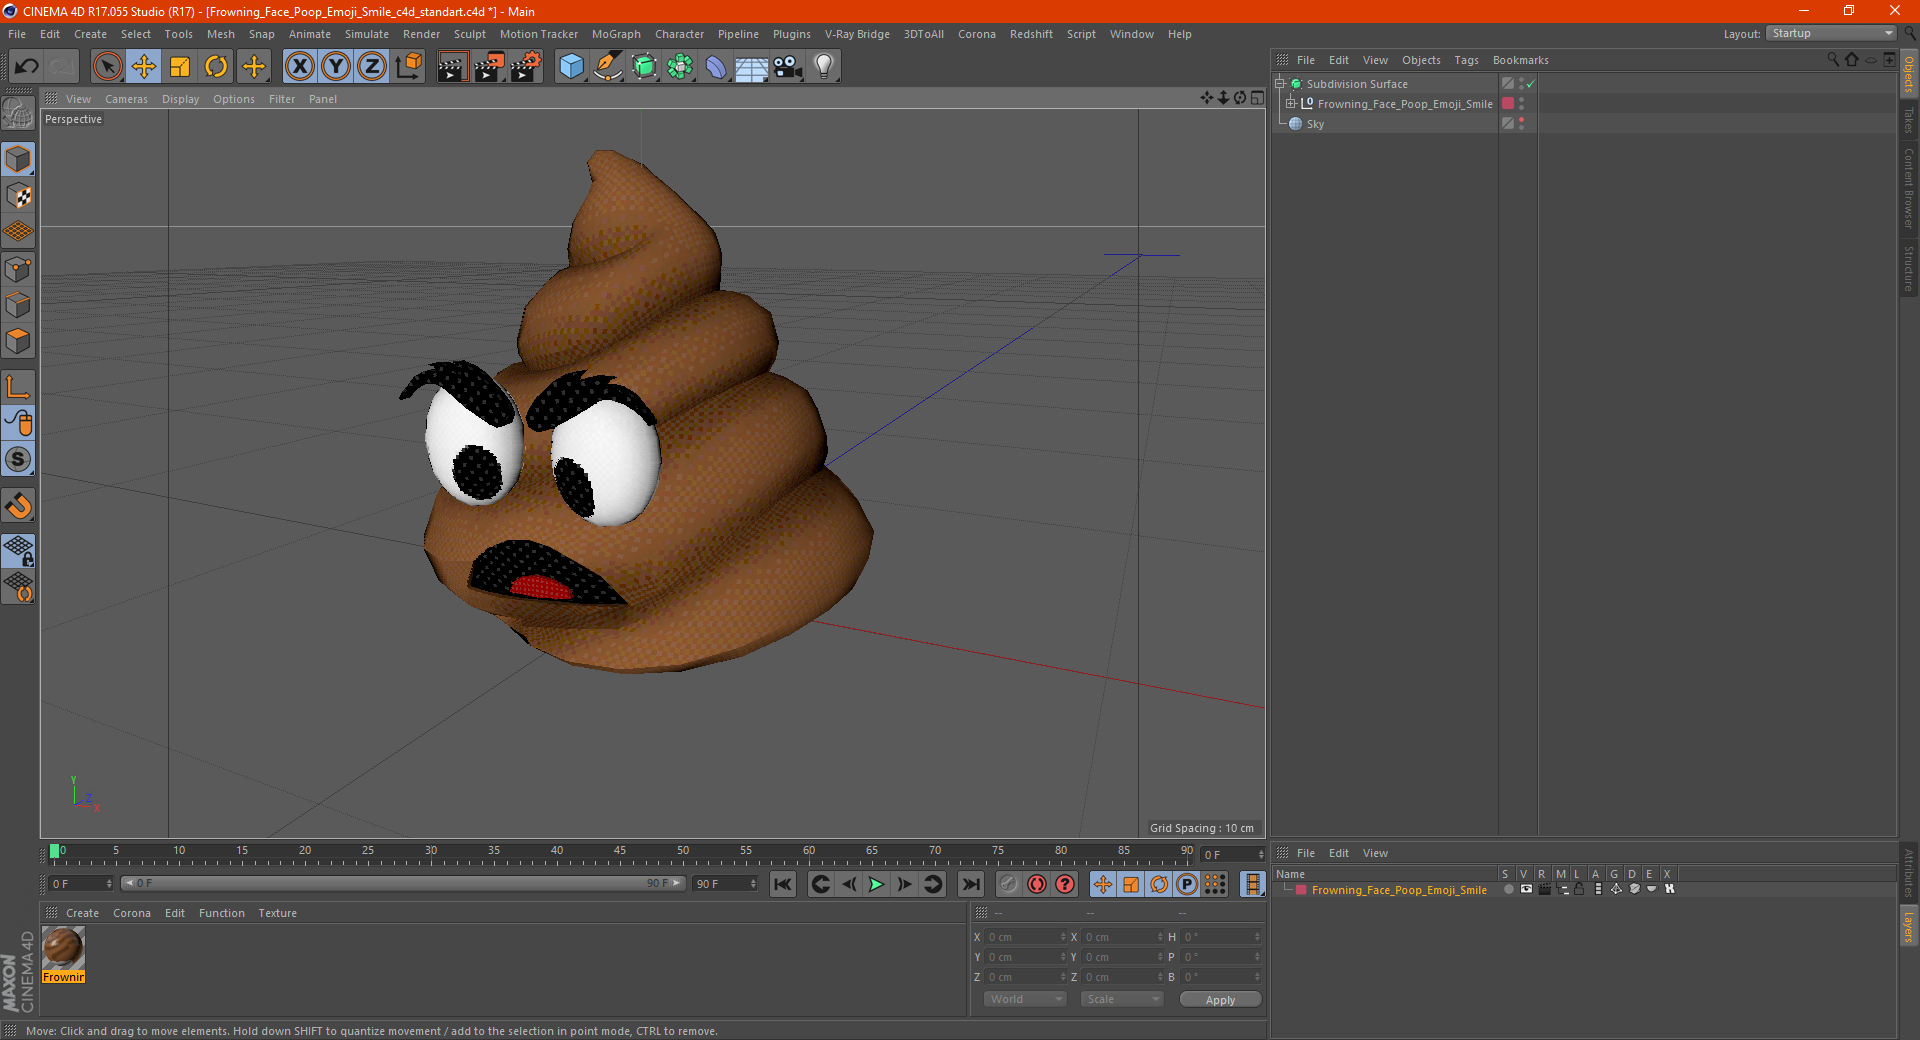The width and height of the screenshot is (1920, 1040).
Task: Activate the Move tool in top toolbar
Action: coord(144,67)
